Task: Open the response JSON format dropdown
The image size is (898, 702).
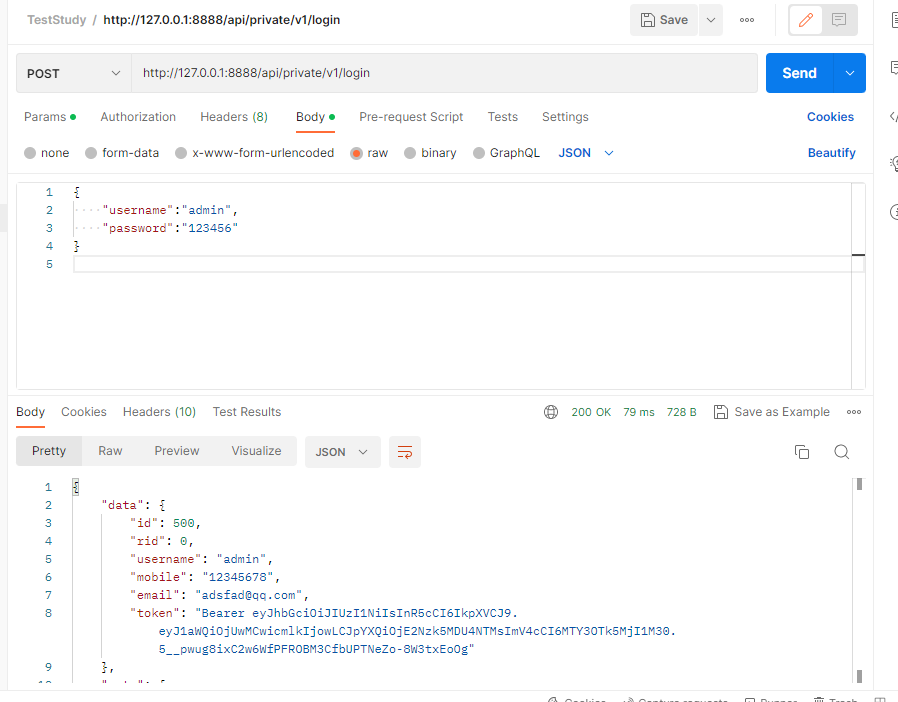Action: click(342, 452)
